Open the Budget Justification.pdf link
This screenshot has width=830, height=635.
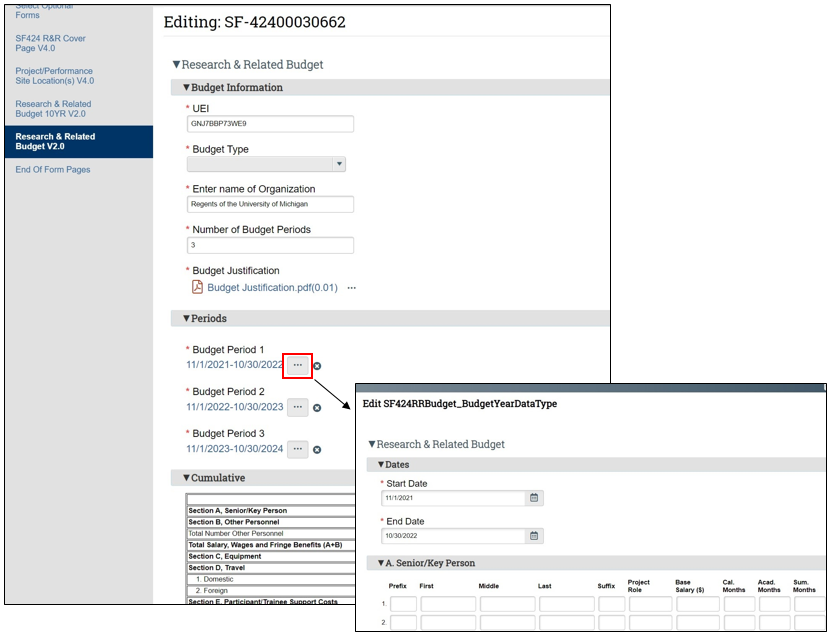[272, 287]
